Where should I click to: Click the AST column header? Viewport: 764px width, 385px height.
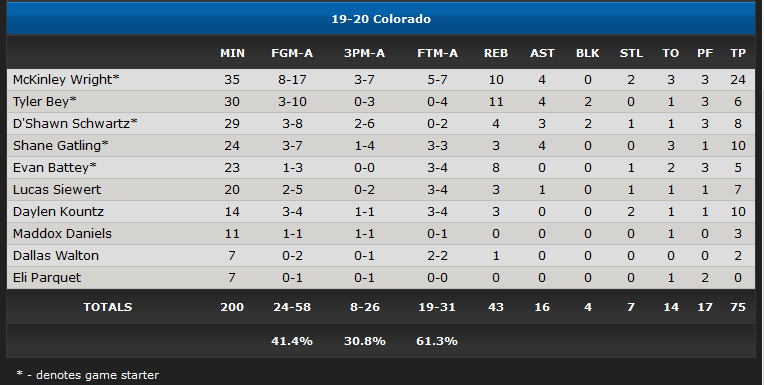click(542, 53)
